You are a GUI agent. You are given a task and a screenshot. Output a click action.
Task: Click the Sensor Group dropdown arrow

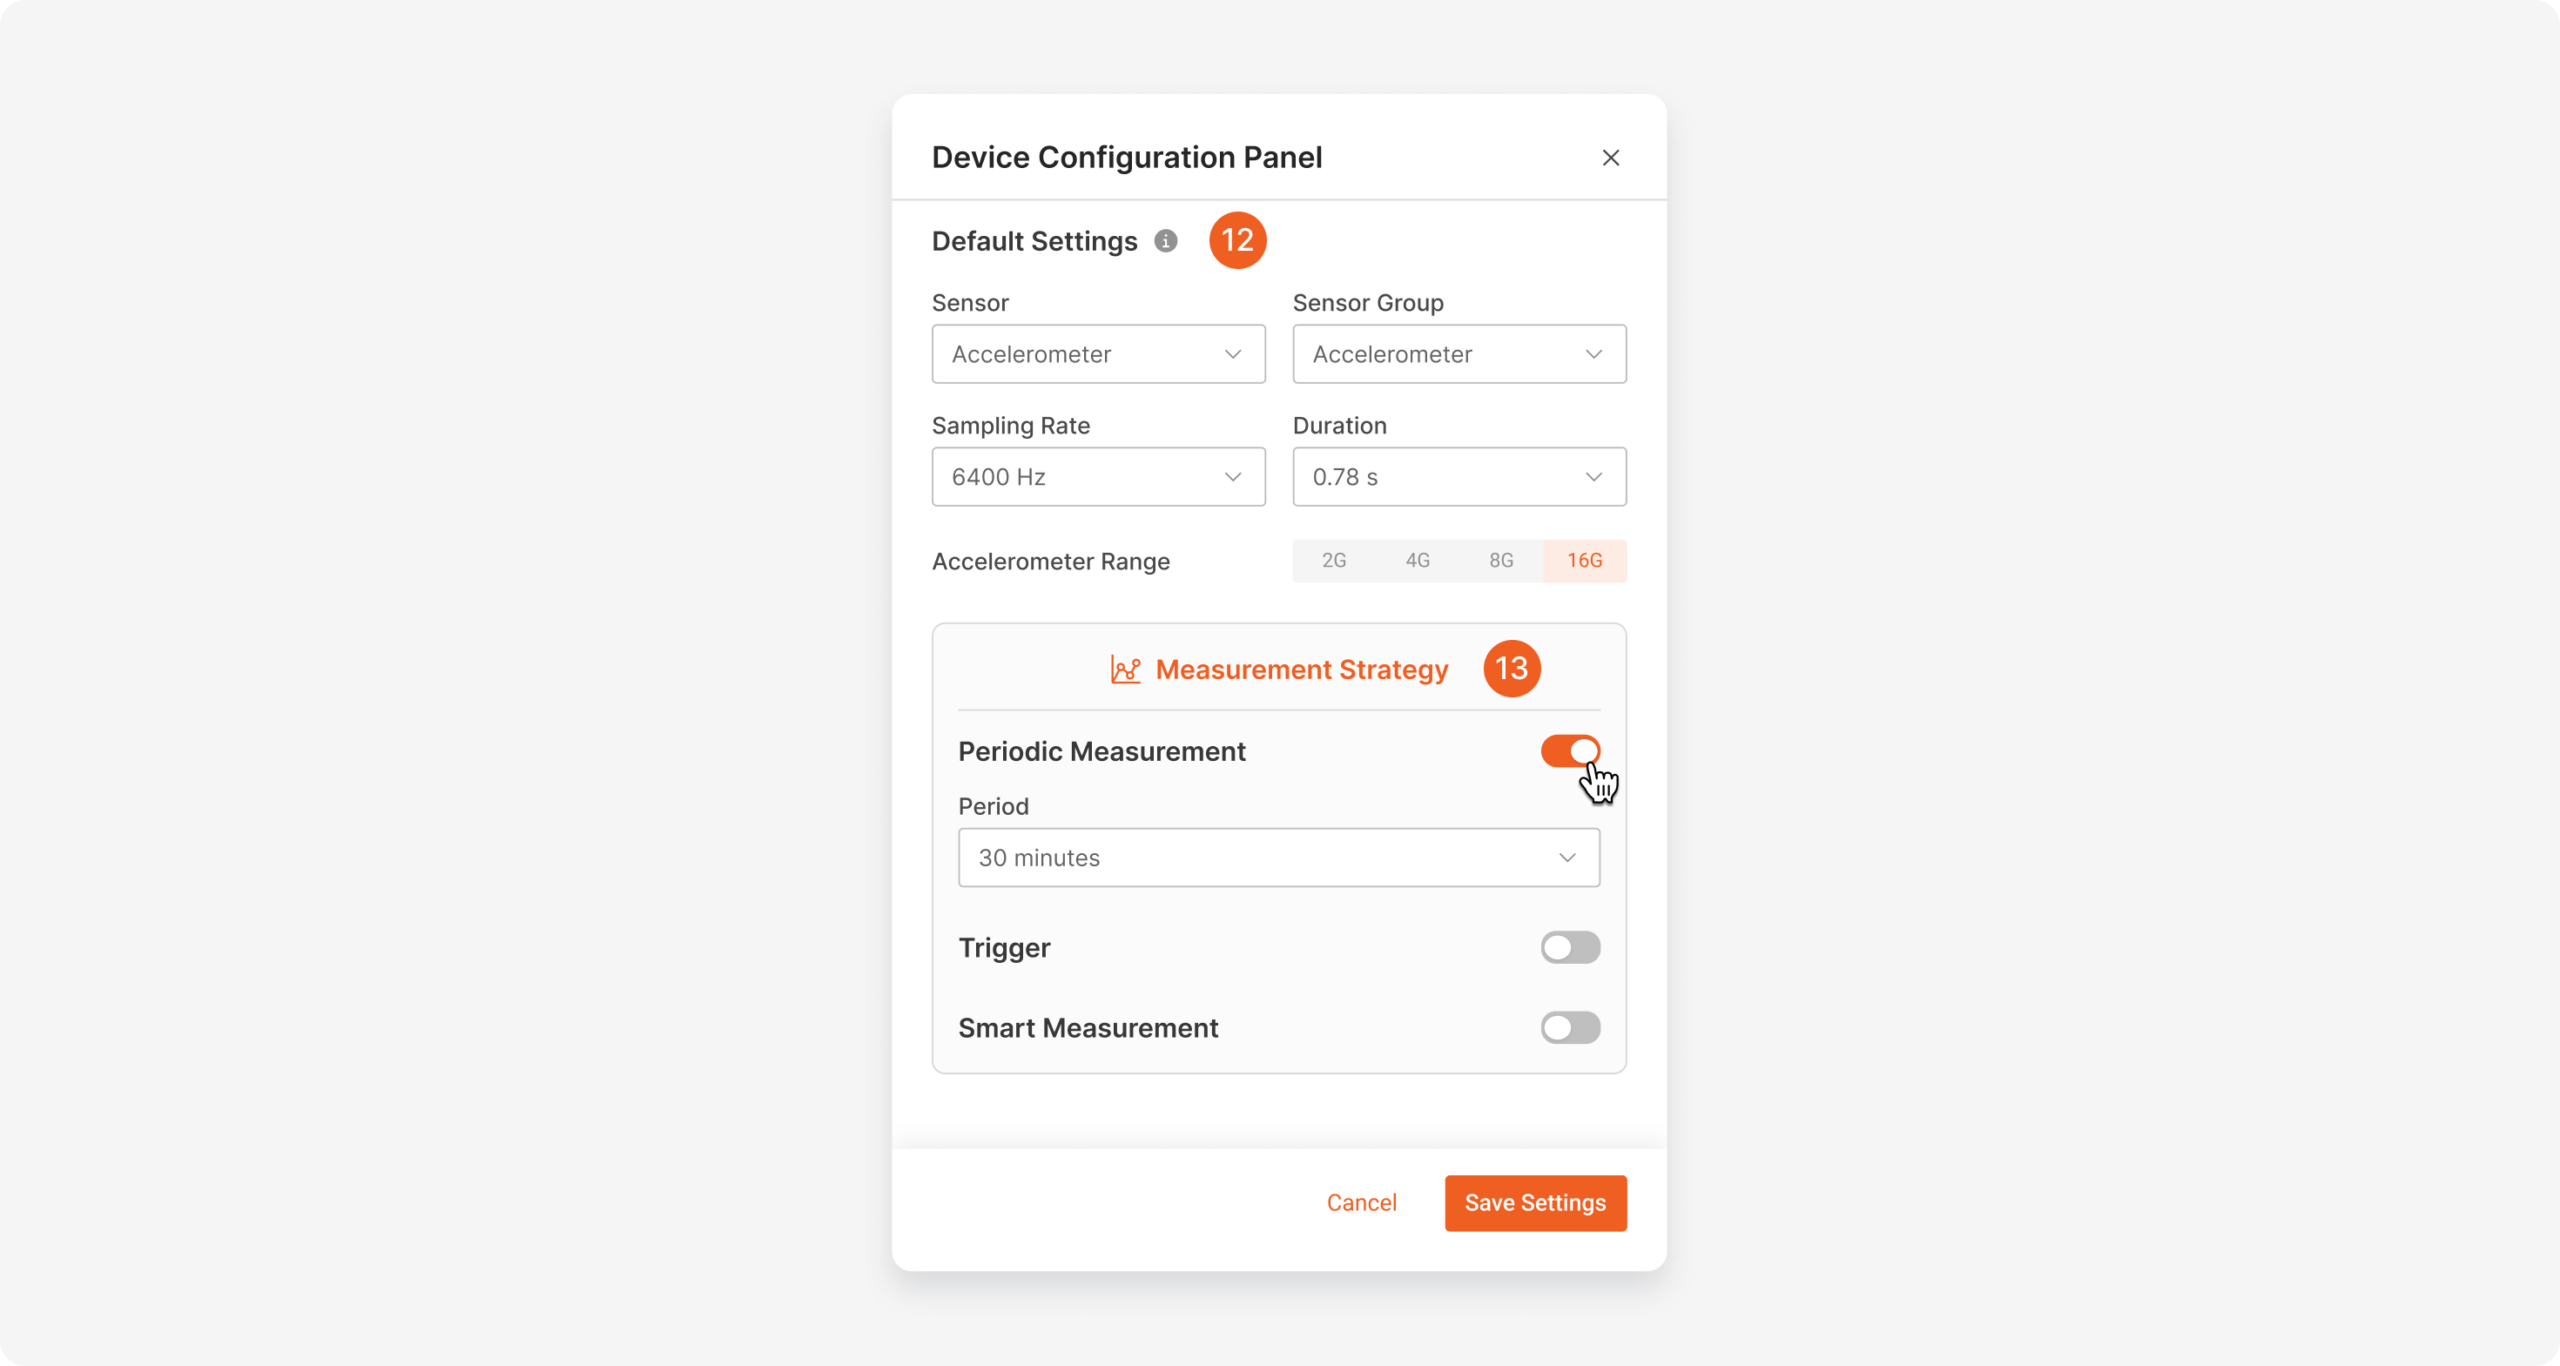(x=1595, y=354)
